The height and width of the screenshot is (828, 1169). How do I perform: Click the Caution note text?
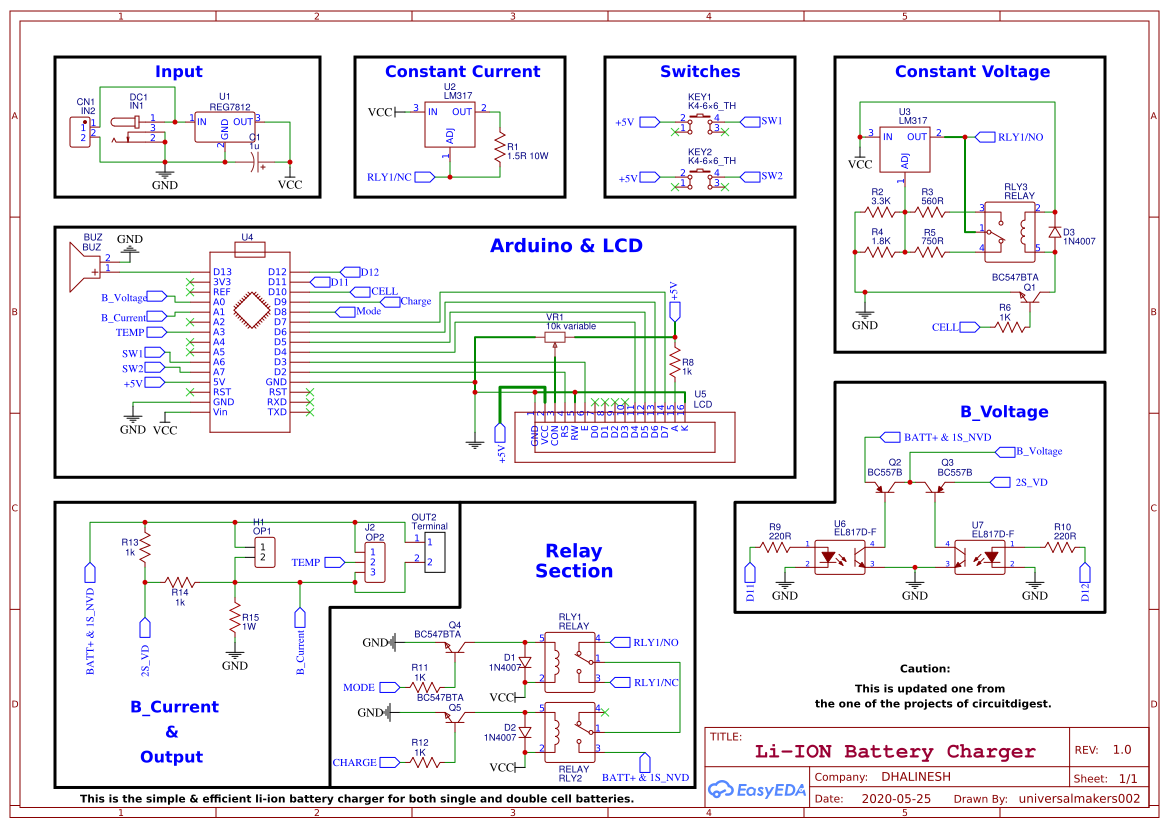(x=924, y=668)
